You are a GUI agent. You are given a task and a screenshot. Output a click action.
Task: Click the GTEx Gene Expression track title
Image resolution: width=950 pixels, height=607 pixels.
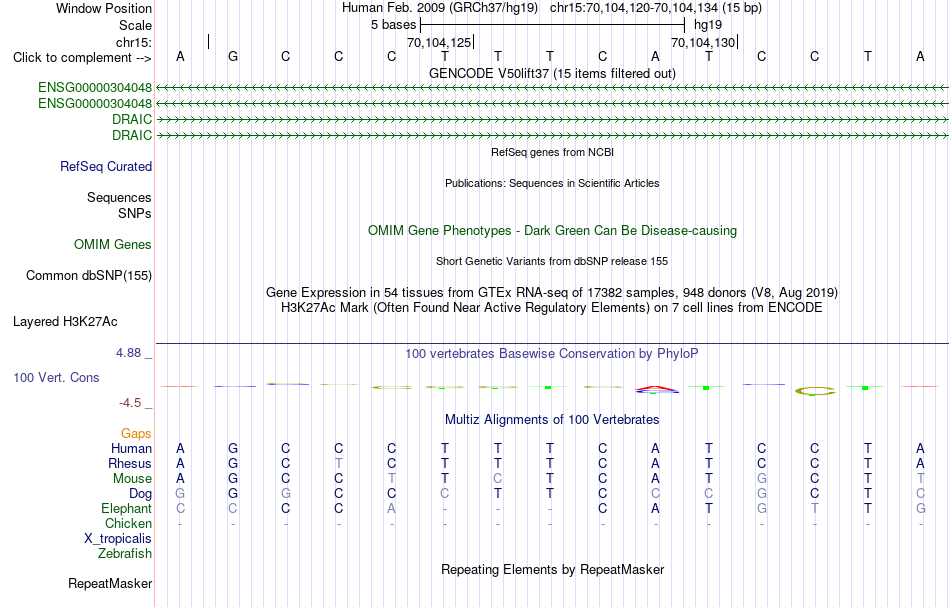coord(552,293)
